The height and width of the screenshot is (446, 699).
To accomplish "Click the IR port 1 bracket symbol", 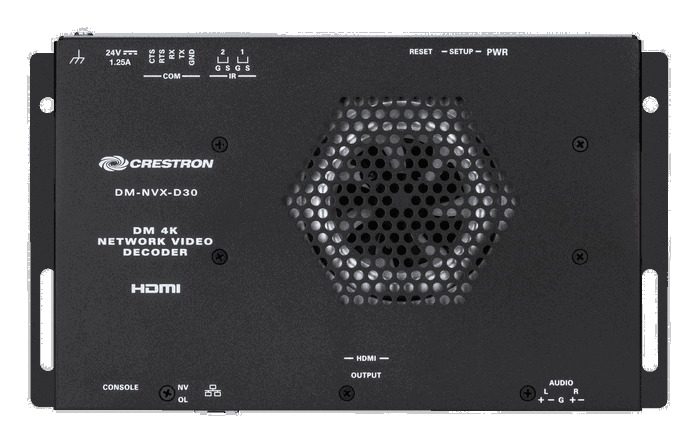I will pyautogui.click(x=242, y=60).
